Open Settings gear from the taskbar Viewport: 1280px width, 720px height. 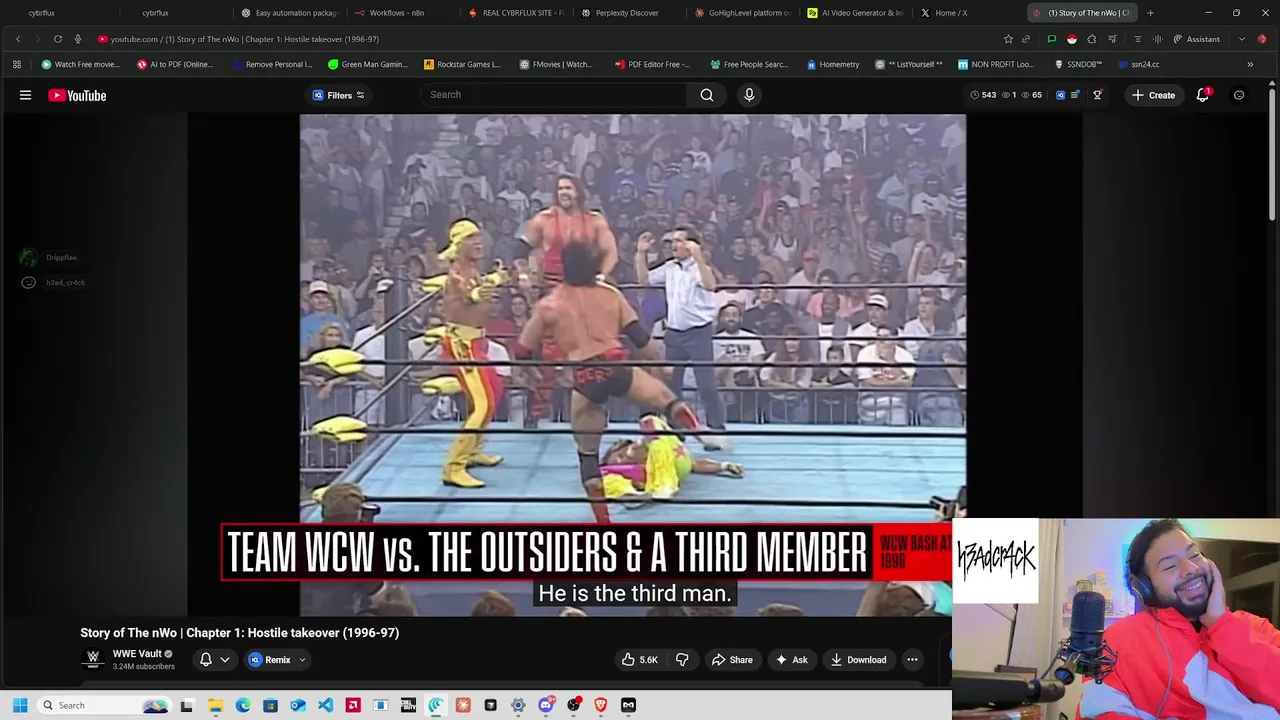[518, 705]
